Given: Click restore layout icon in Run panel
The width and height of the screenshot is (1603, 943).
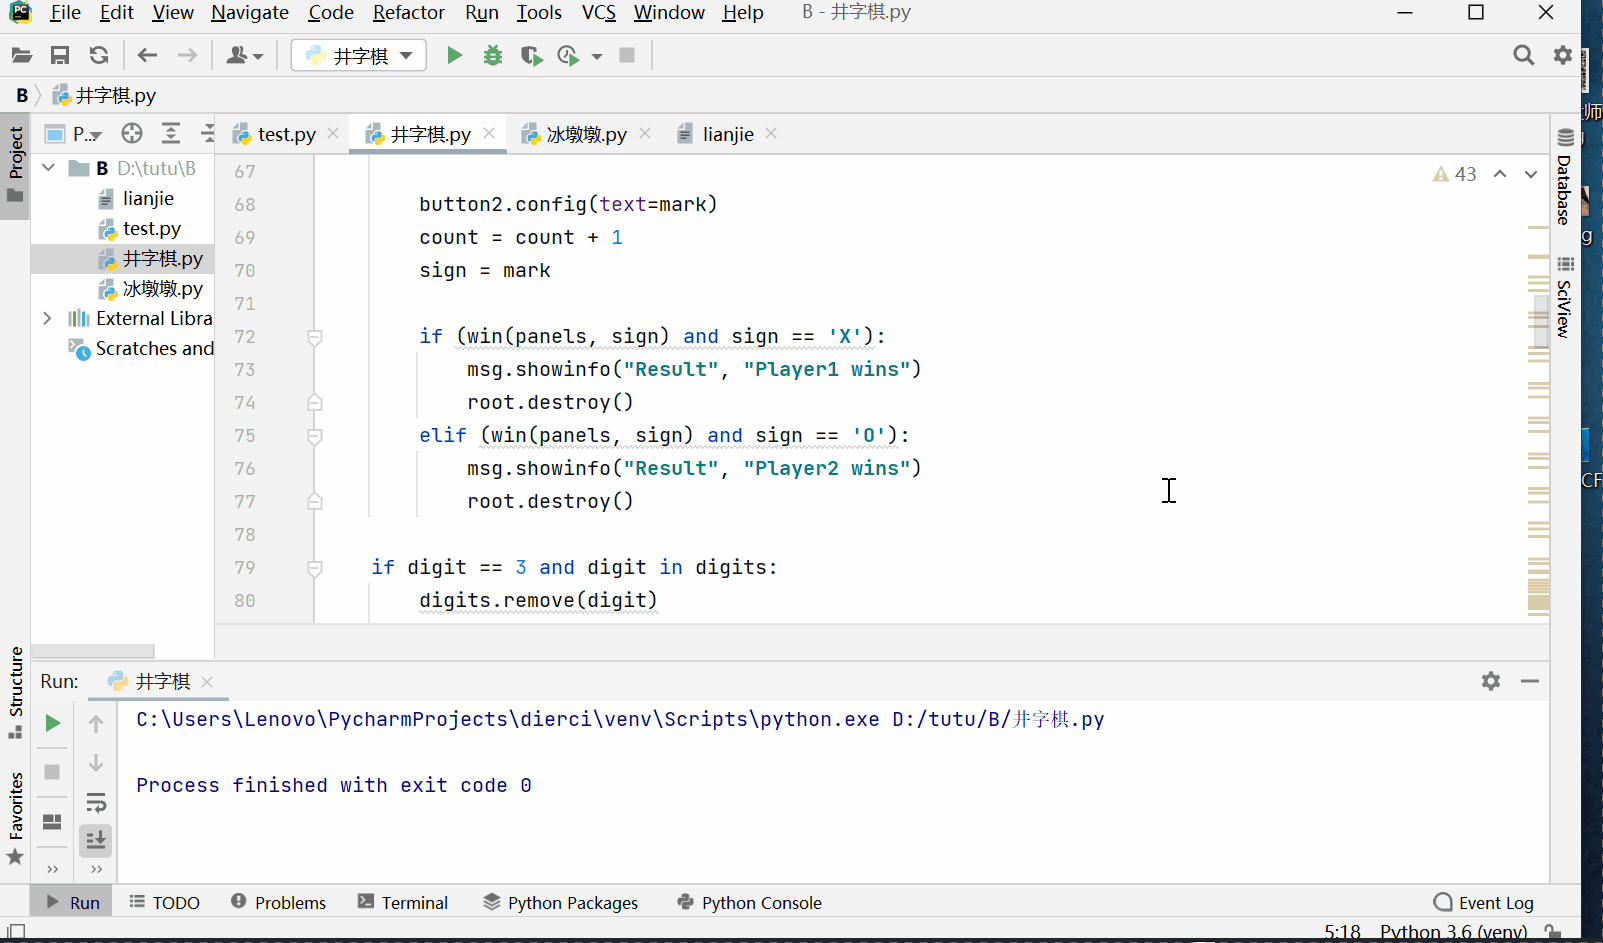Looking at the screenshot, I should [53, 821].
